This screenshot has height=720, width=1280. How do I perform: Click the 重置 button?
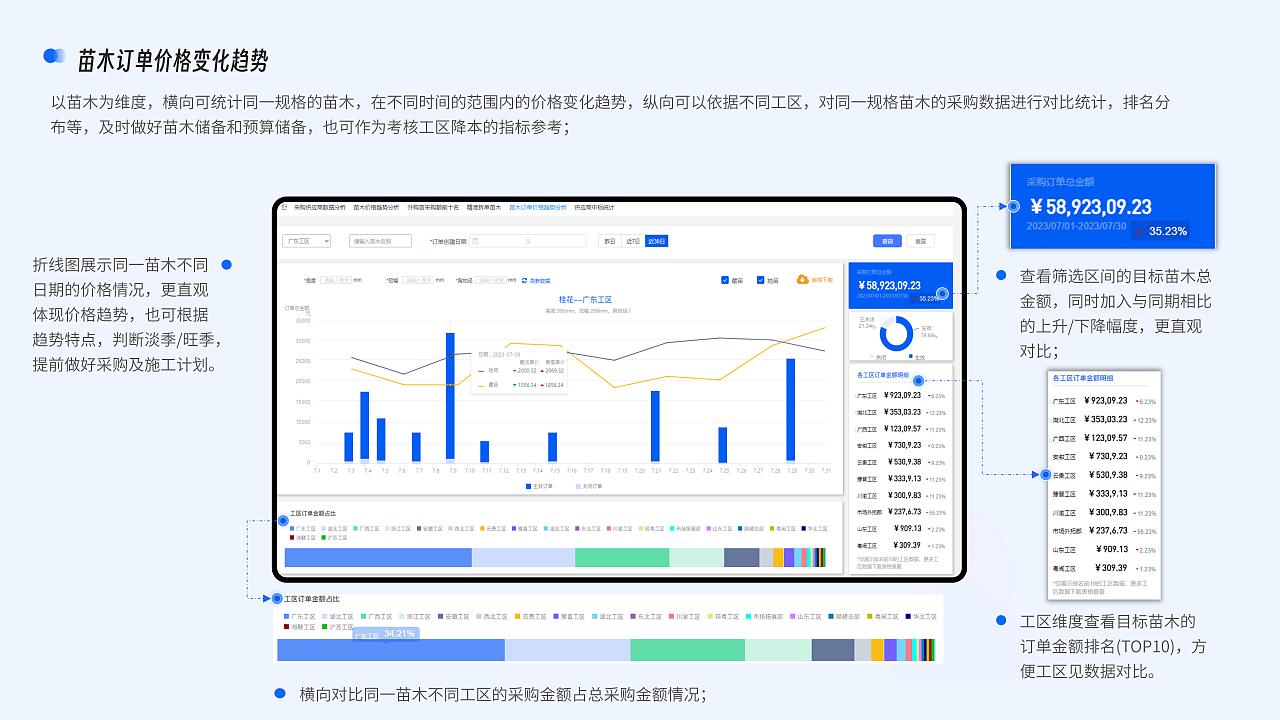[x=921, y=241]
